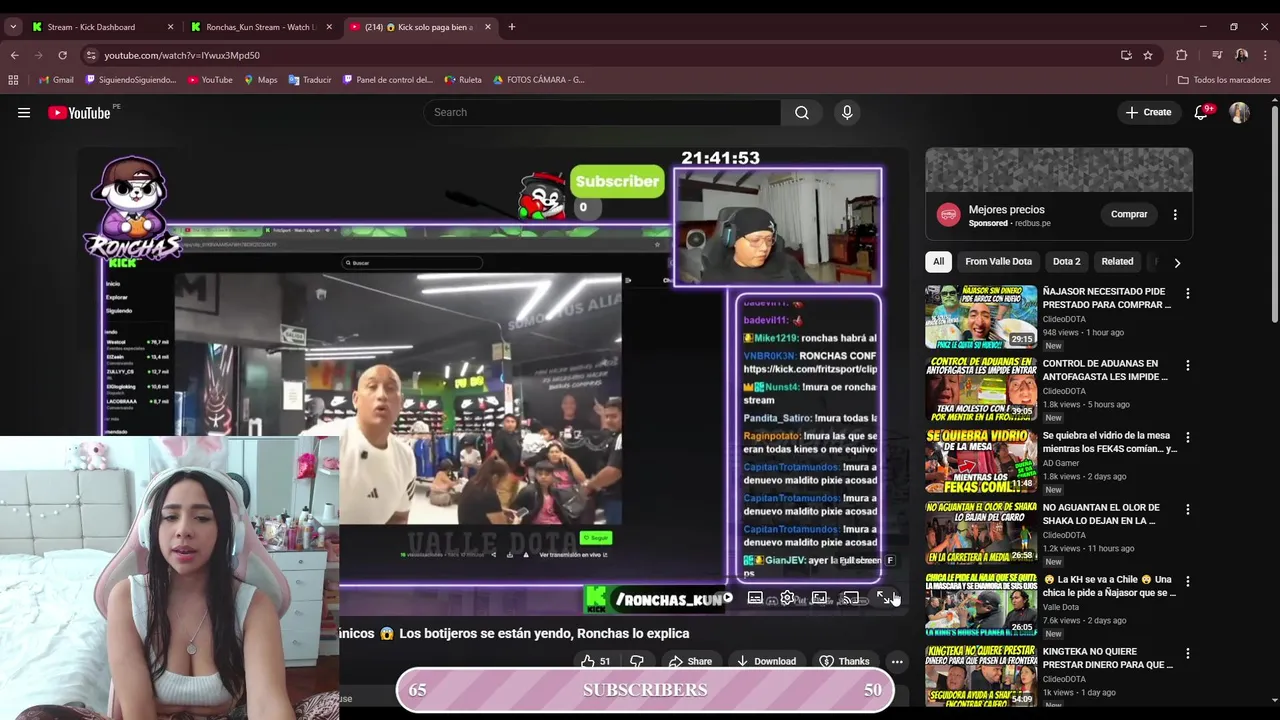Open ÑAJASOR NECESITADO video thumbnail

coord(981,317)
